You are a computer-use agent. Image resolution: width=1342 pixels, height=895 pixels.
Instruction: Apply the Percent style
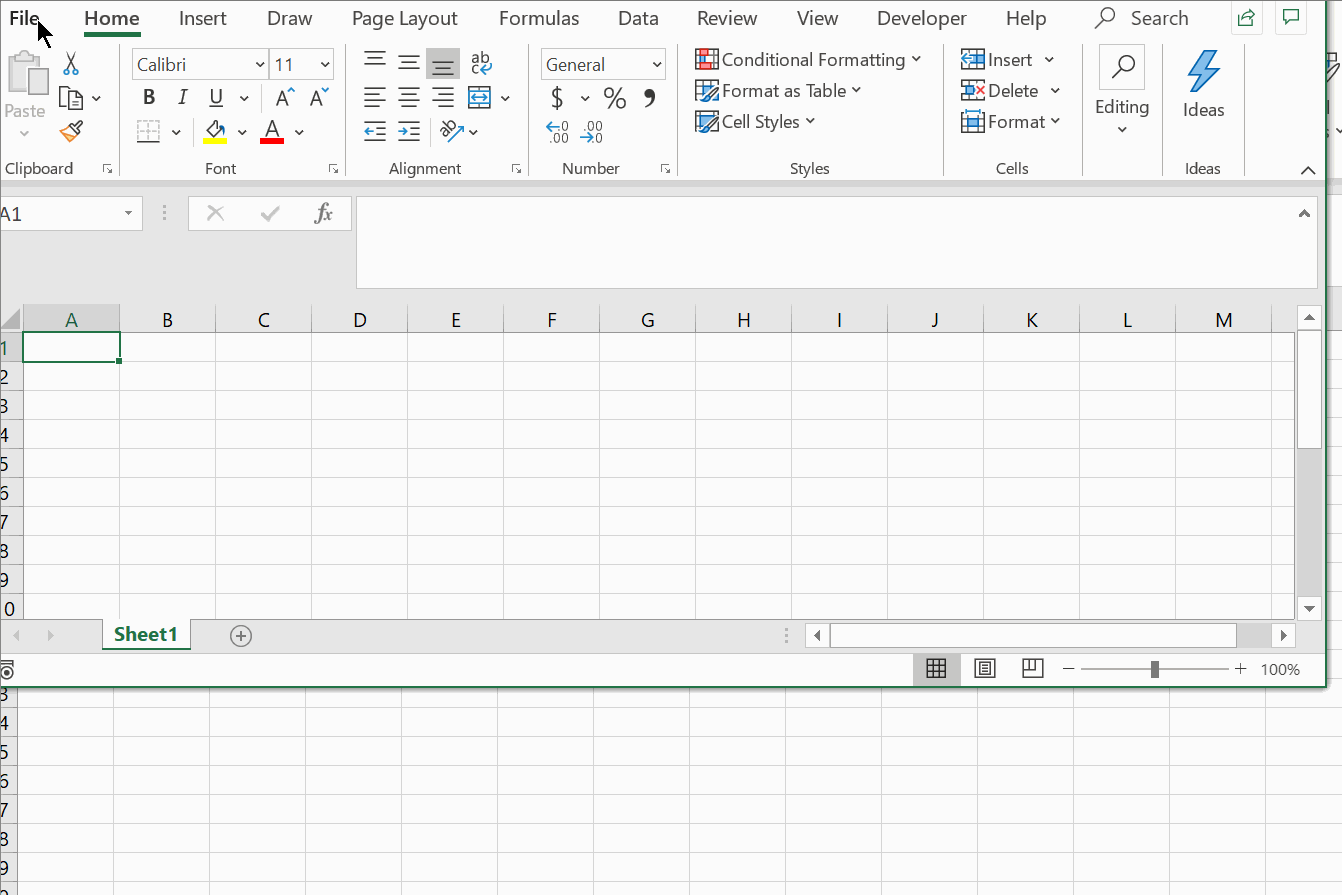pos(614,98)
